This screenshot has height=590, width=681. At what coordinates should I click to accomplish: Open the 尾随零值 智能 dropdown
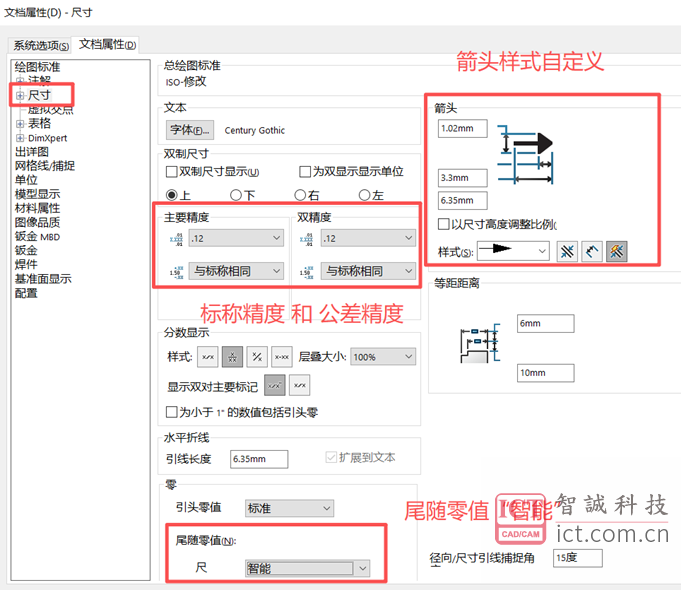(308, 568)
